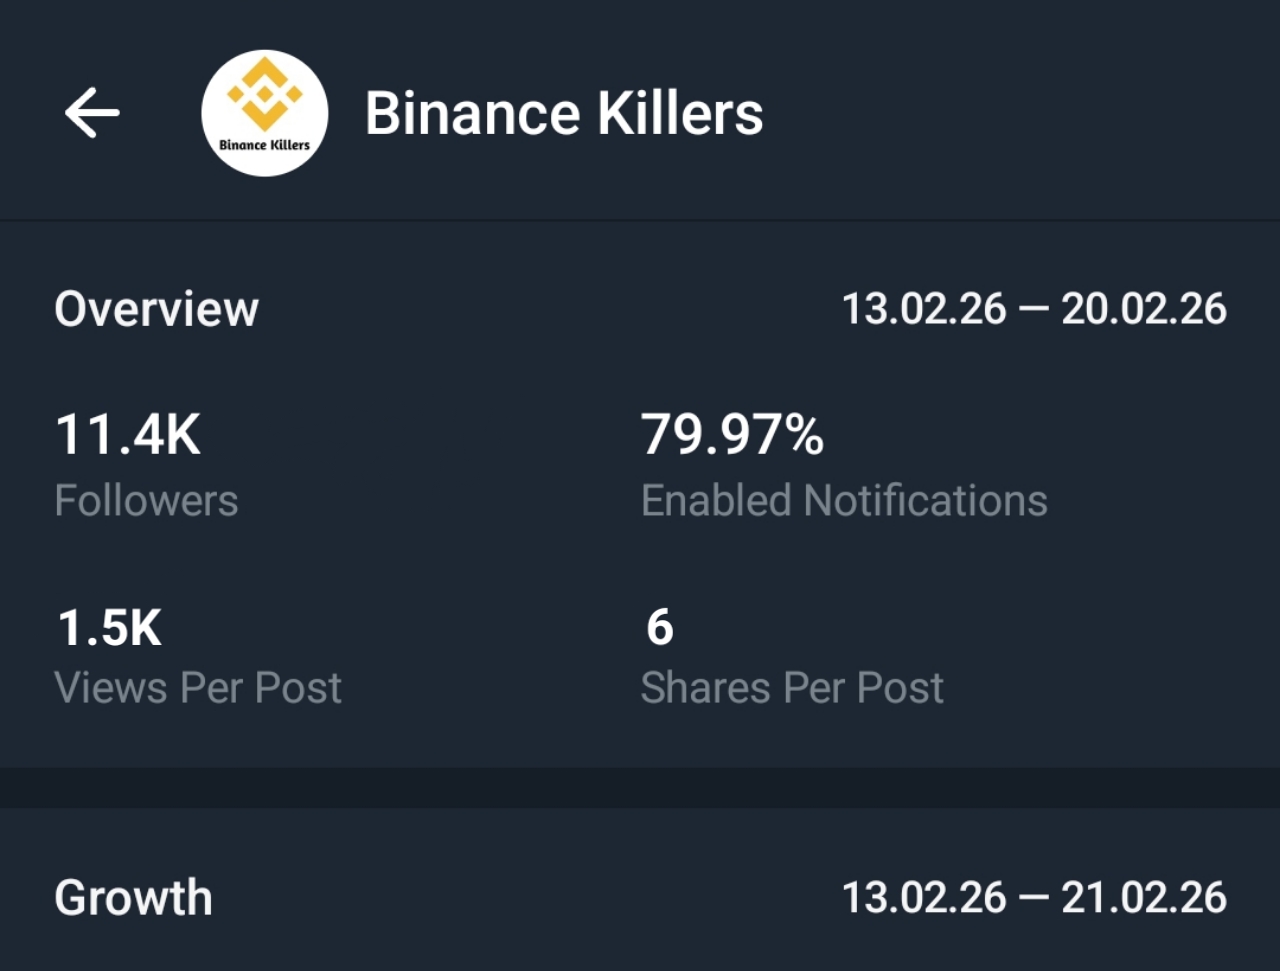Screen dimensions: 1280x971
Task: Click the Followers label
Action: [x=147, y=500]
